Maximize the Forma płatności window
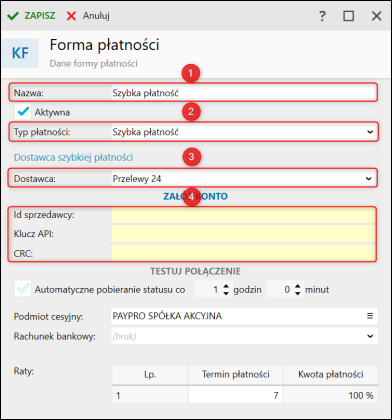Screen dimensions: 392x420 click(349, 16)
